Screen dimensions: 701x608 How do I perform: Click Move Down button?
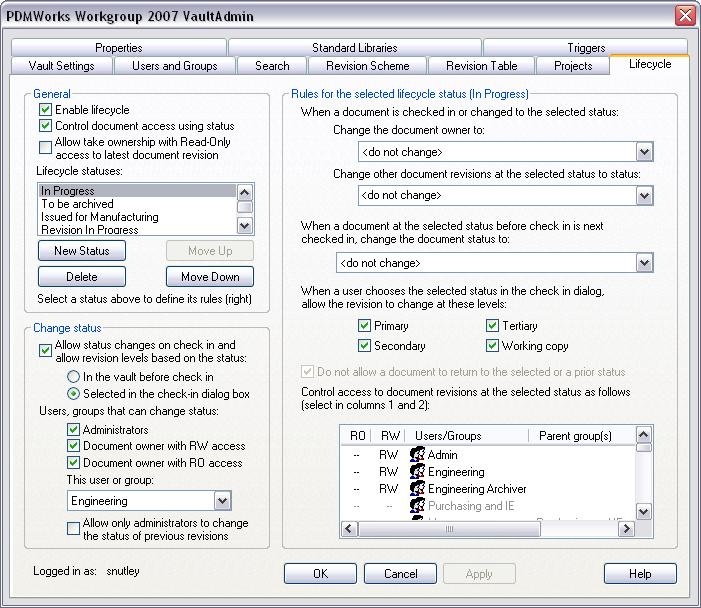click(x=210, y=277)
